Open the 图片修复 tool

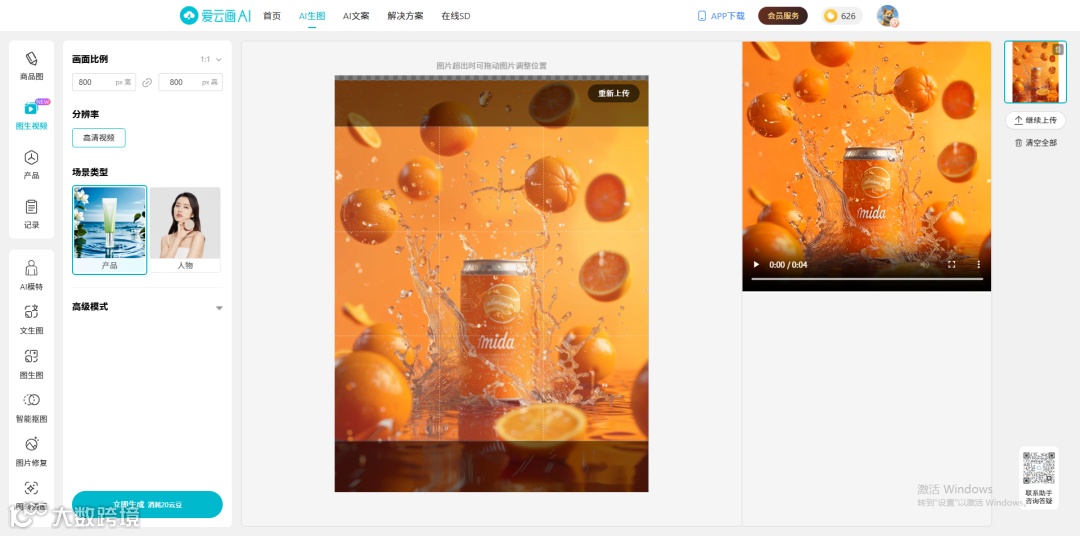click(x=31, y=452)
